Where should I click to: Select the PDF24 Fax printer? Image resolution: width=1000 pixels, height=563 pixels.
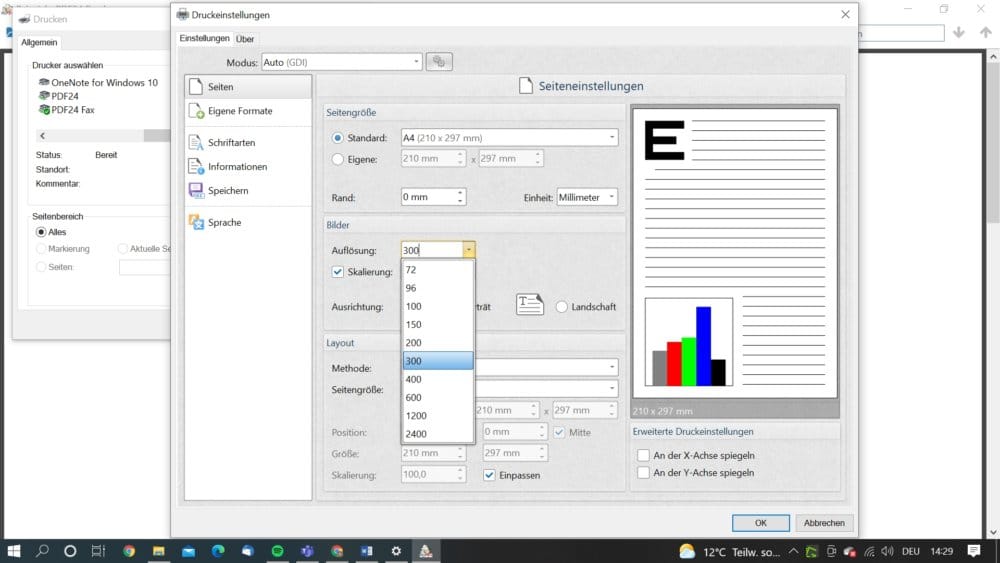(66, 110)
